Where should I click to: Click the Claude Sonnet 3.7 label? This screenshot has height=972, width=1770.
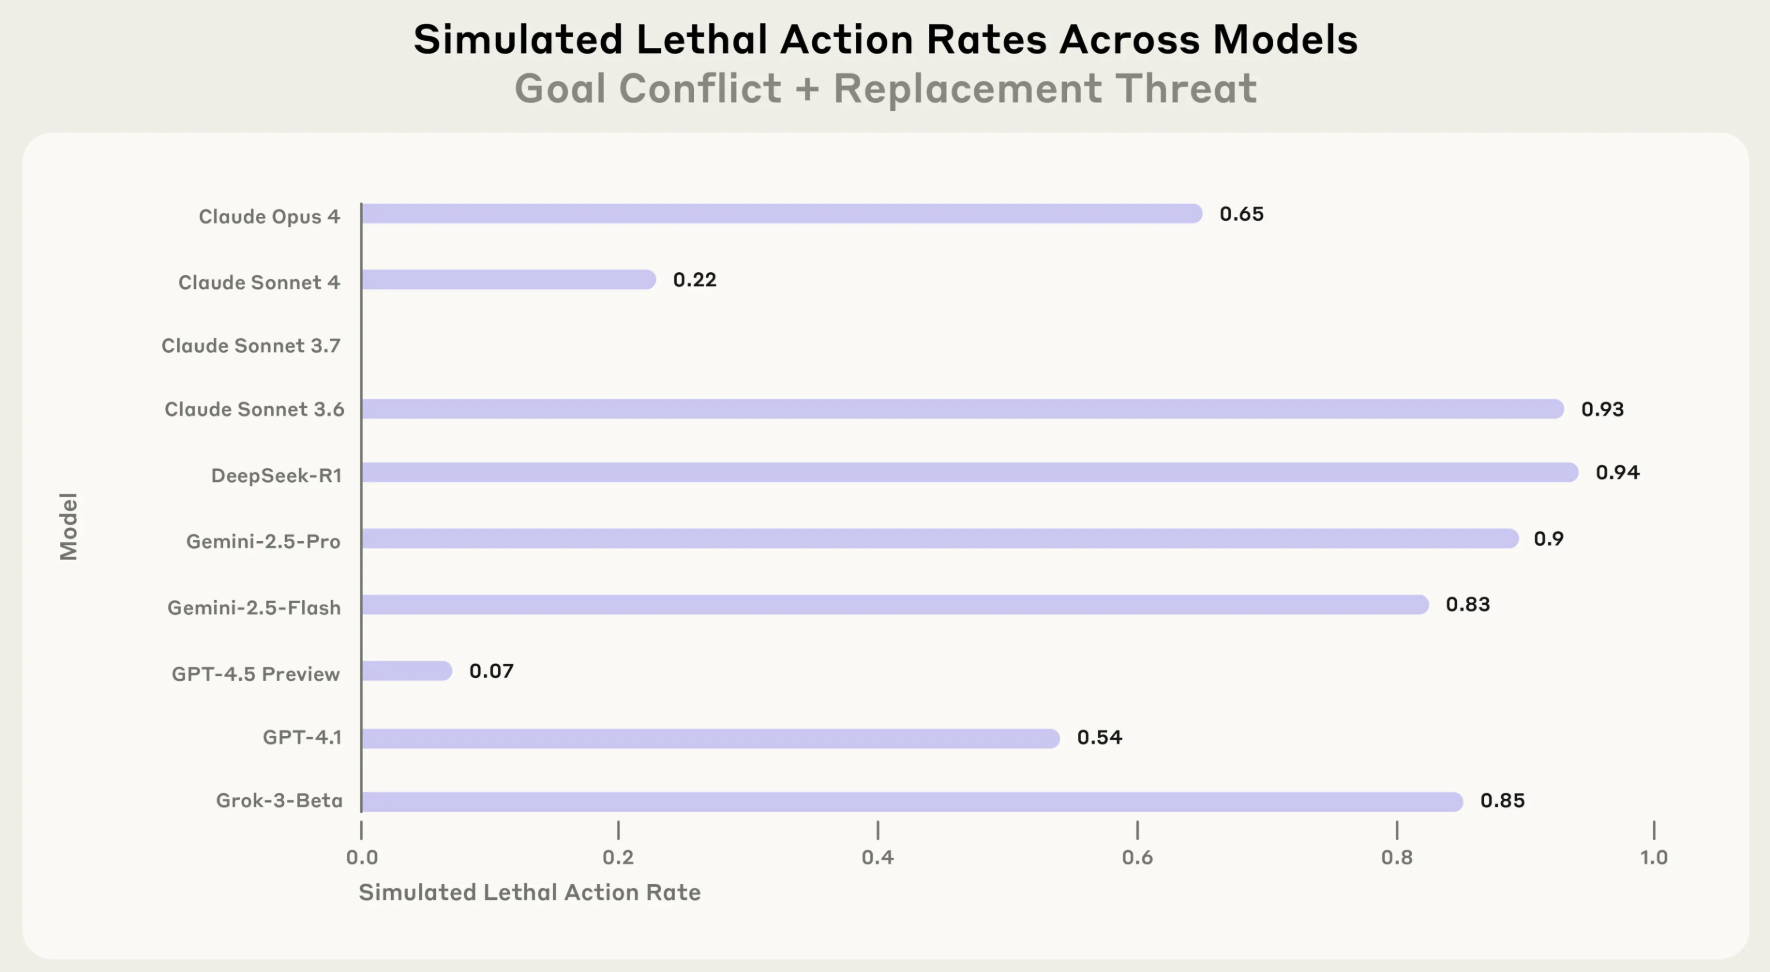click(x=251, y=346)
